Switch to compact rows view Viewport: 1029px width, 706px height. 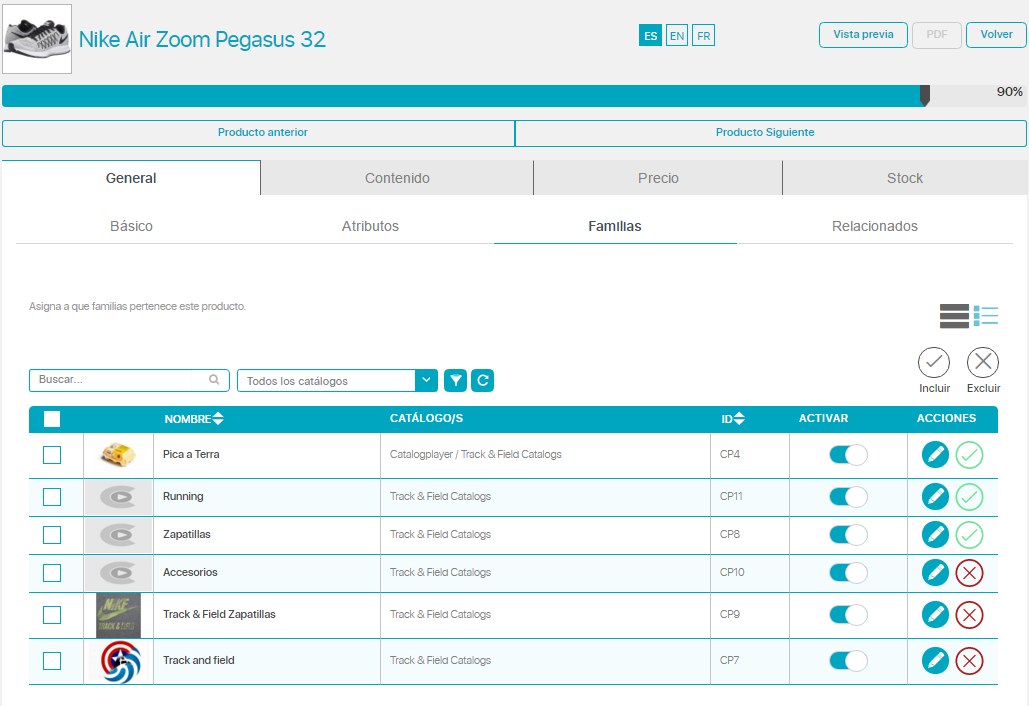coord(954,316)
